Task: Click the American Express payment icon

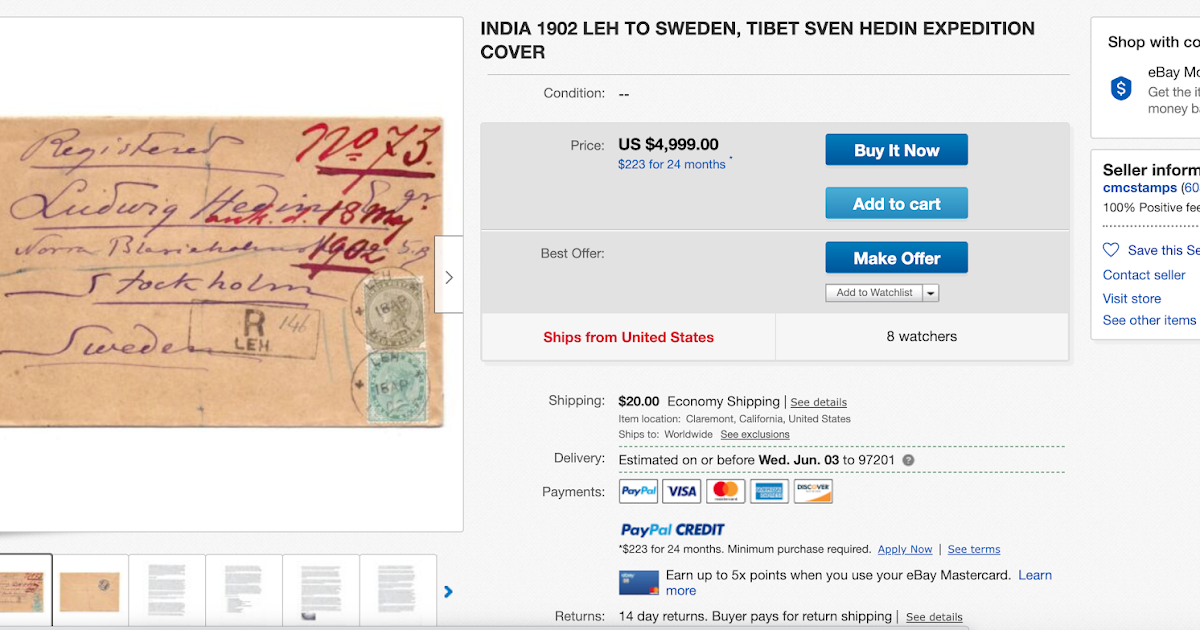Action: 769,491
